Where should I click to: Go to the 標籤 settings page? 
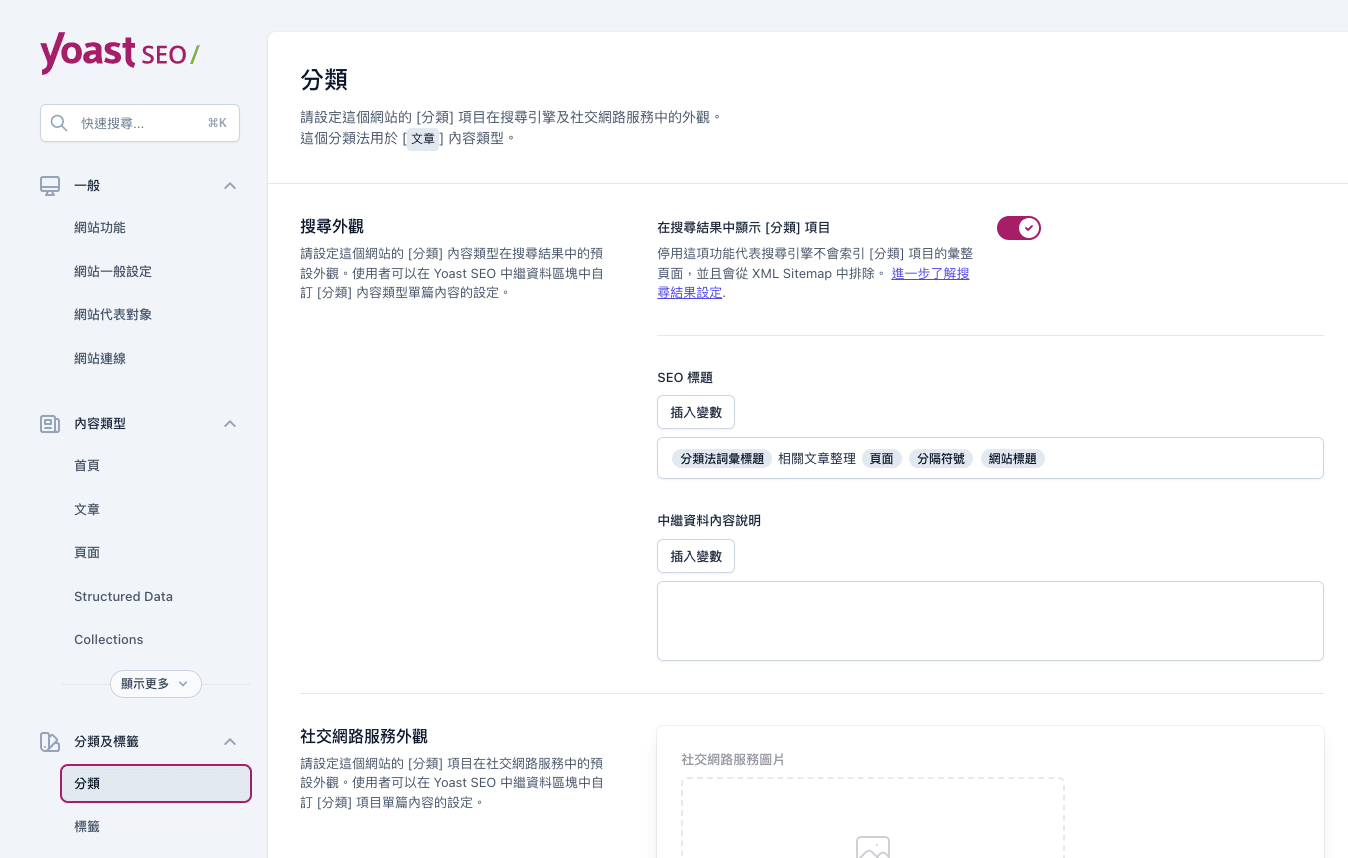[x=87, y=827]
